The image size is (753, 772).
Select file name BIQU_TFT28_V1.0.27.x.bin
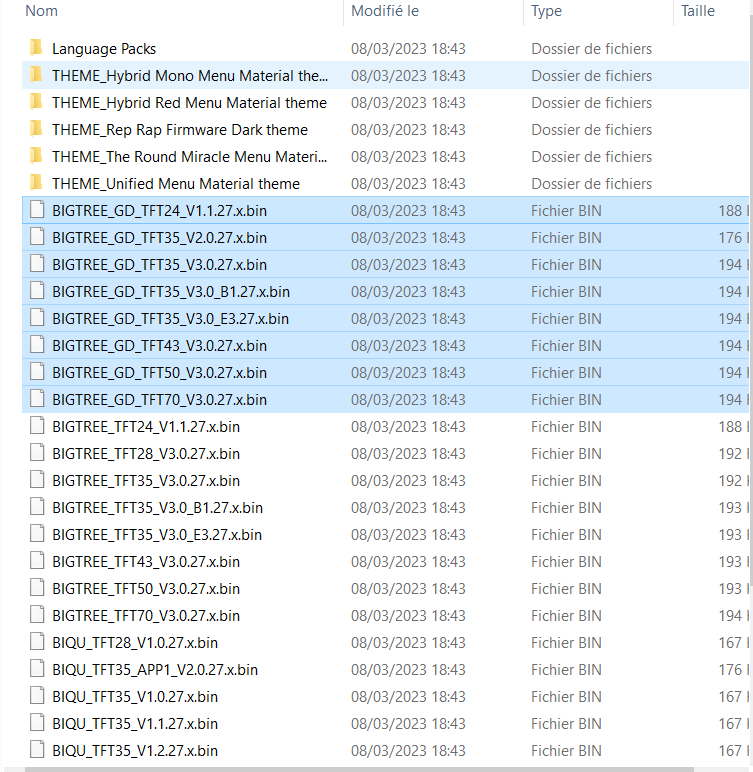coord(135,643)
